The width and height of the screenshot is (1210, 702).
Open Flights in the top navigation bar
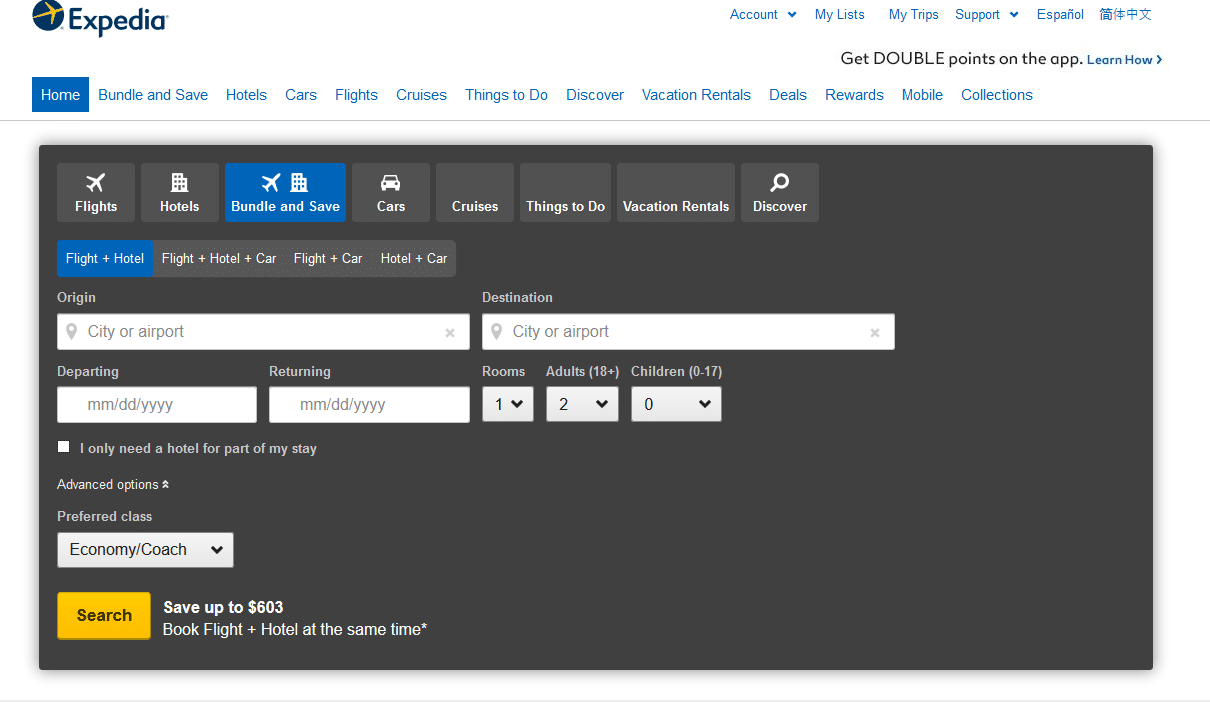pyautogui.click(x=356, y=95)
